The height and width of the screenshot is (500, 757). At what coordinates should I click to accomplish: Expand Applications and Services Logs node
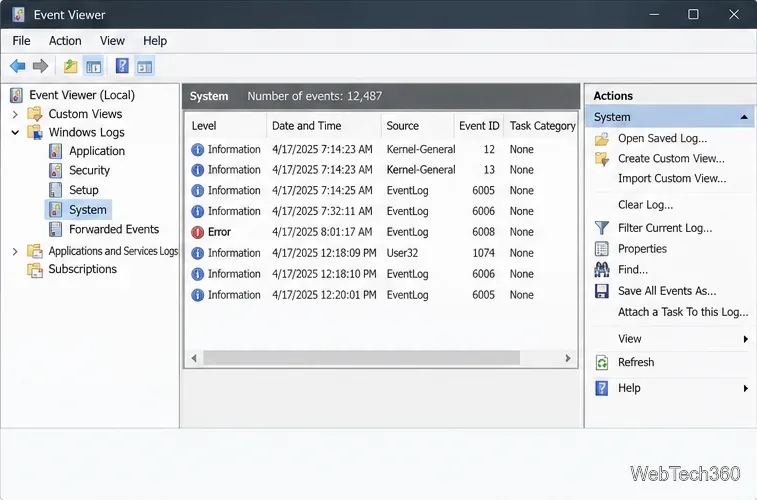(x=15, y=251)
